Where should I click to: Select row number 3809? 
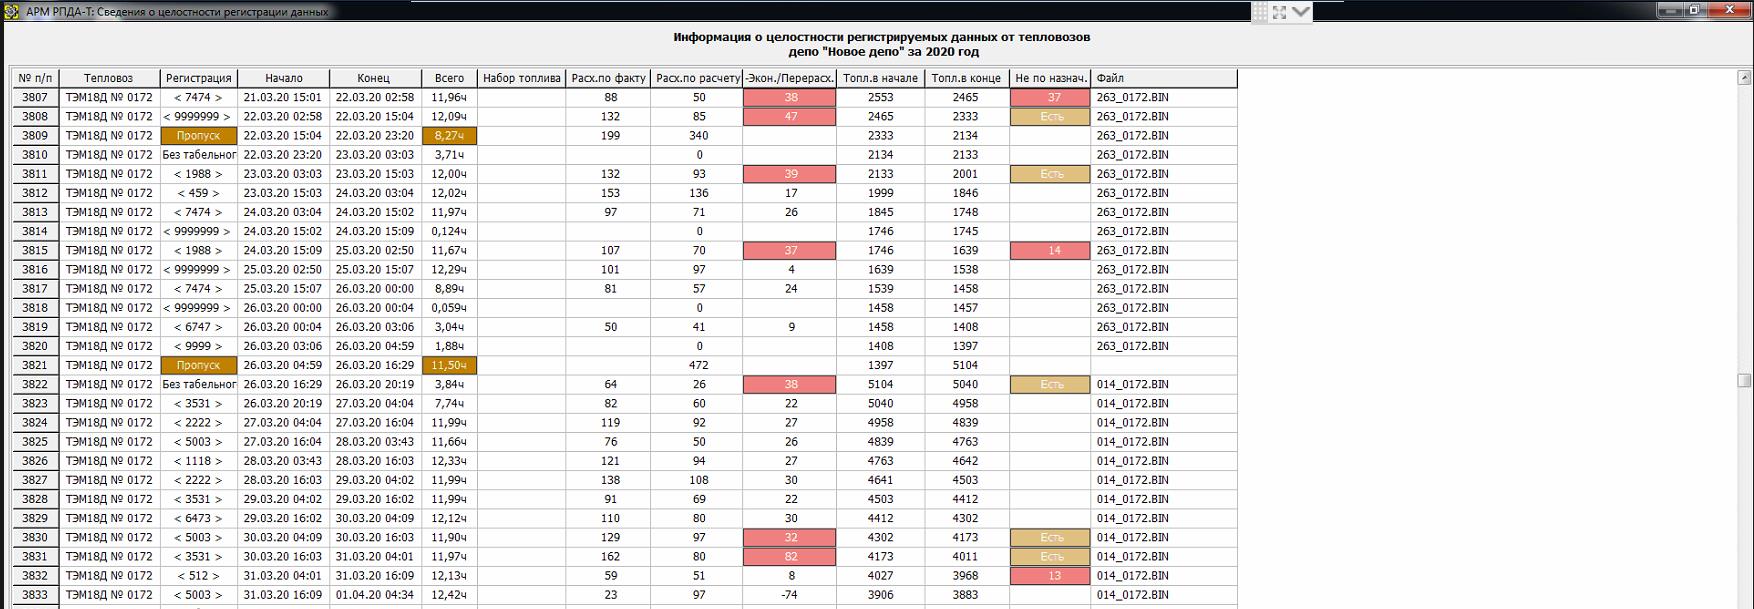[35, 136]
